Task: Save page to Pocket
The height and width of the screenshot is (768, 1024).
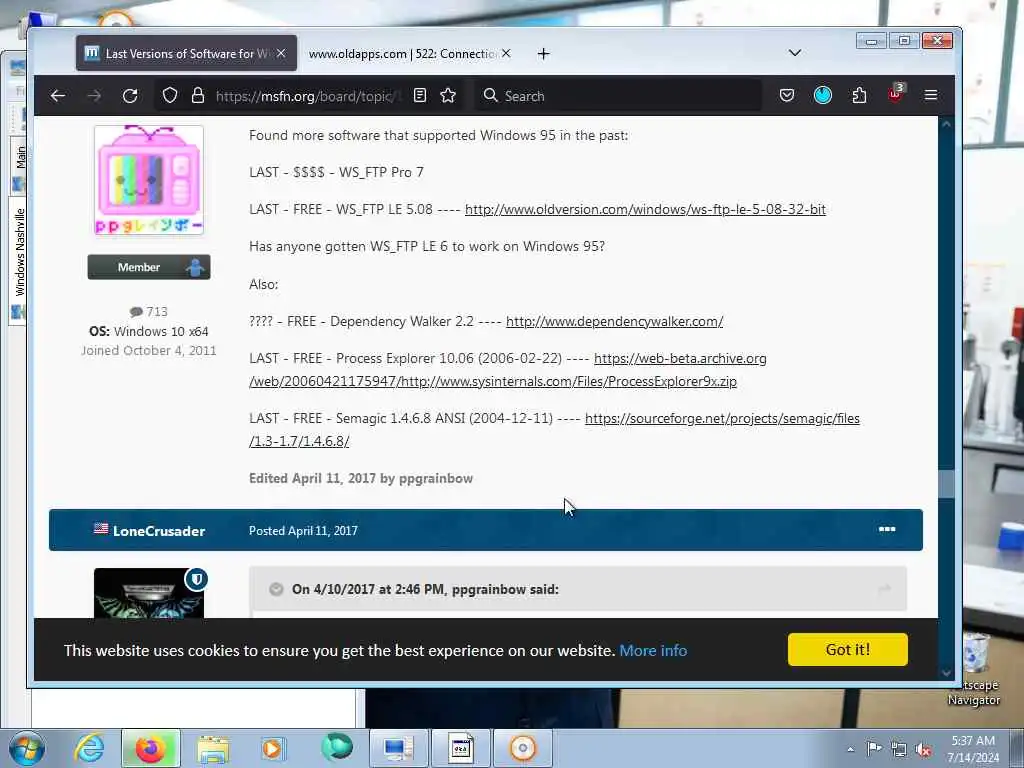Action: 787,96
